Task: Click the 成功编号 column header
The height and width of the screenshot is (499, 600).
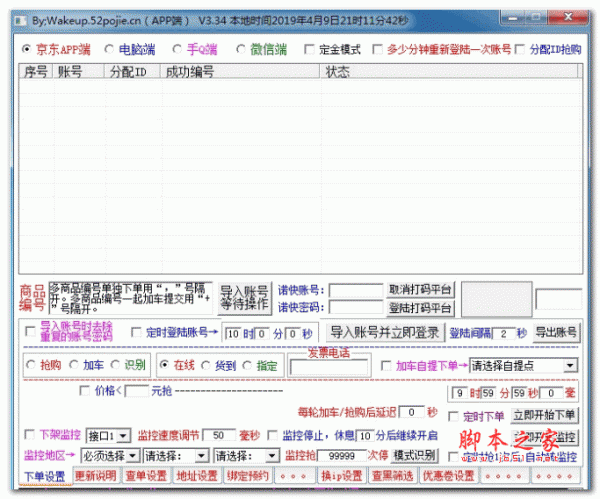Action: (240, 72)
